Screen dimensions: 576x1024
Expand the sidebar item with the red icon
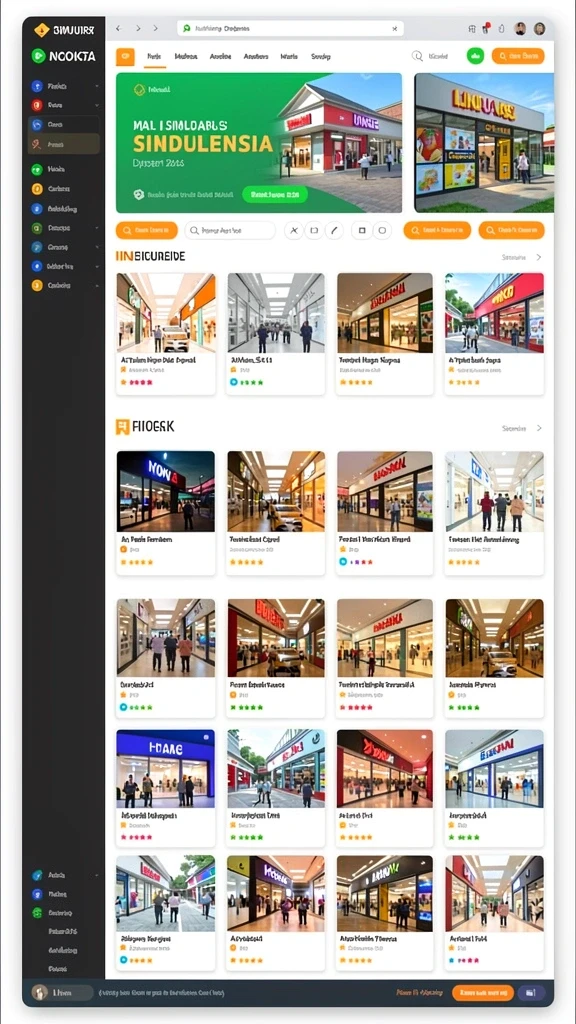[64, 104]
